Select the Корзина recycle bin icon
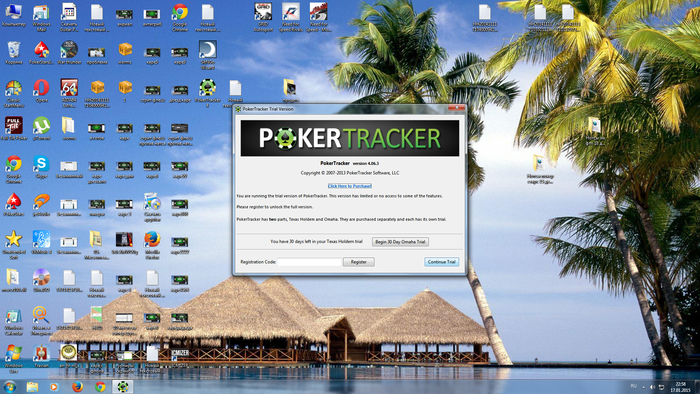This screenshot has height=394, width=700. [x=13, y=53]
